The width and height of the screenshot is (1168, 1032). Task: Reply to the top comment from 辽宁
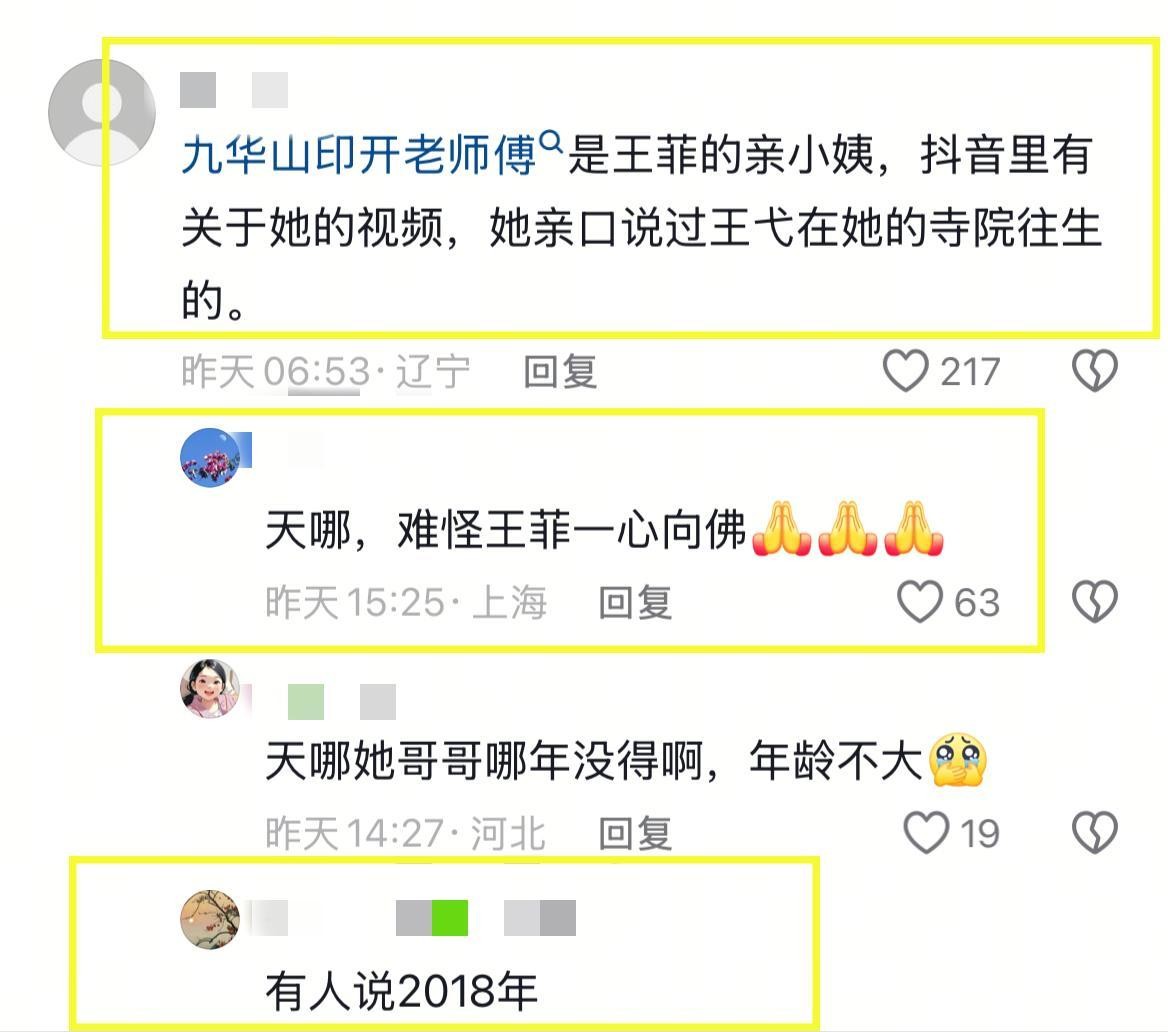[x=560, y=371]
